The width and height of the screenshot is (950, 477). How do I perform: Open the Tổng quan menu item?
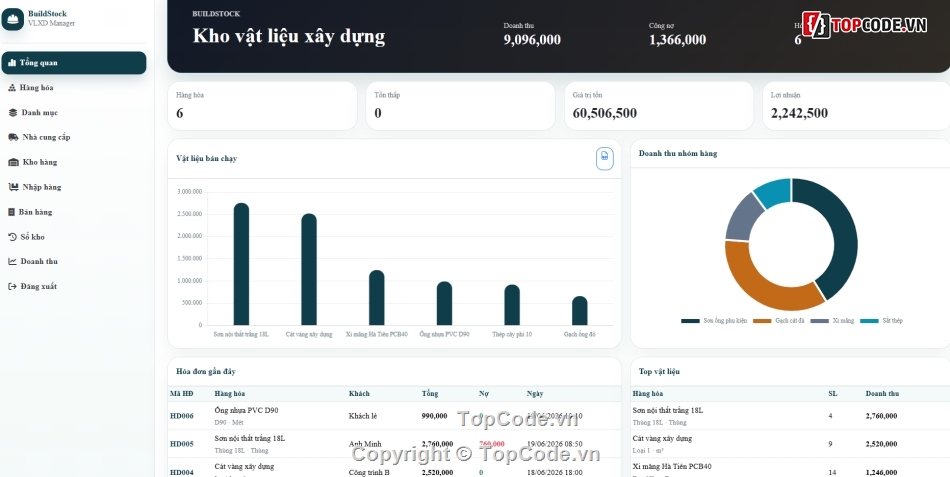(x=74, y=63)
